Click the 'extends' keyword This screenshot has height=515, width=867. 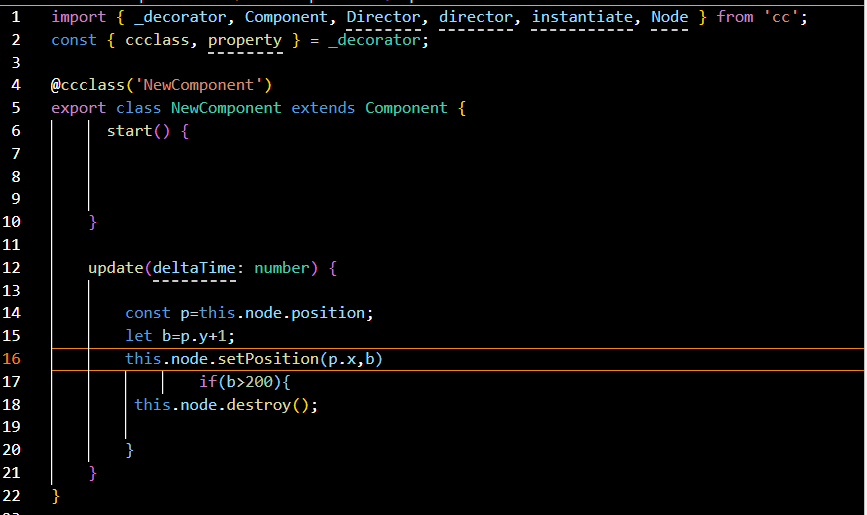click(x=323, y=108)
